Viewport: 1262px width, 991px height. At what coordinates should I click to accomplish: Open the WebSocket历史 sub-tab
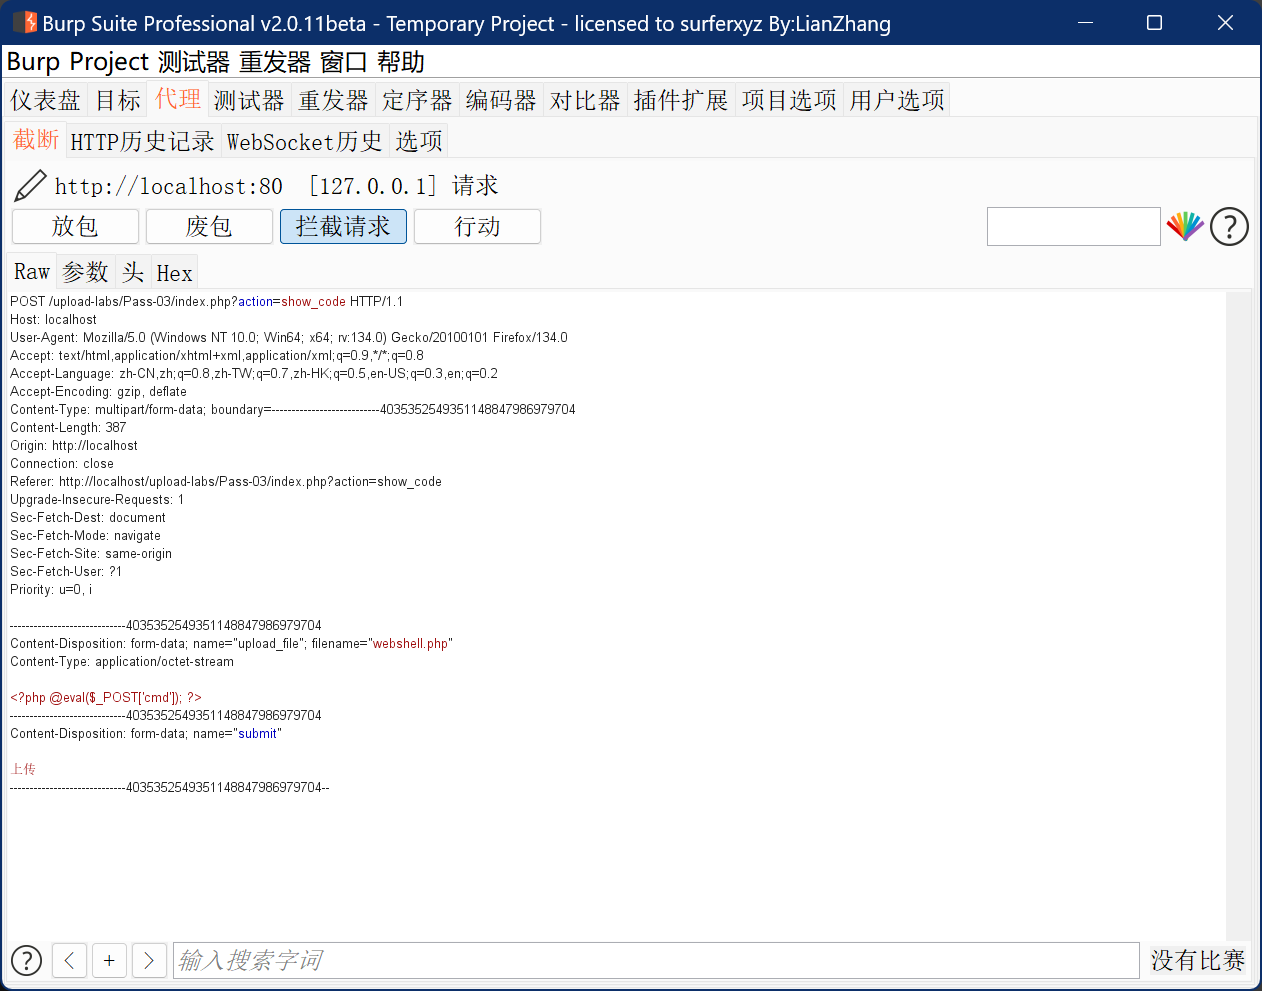[305, 141]
